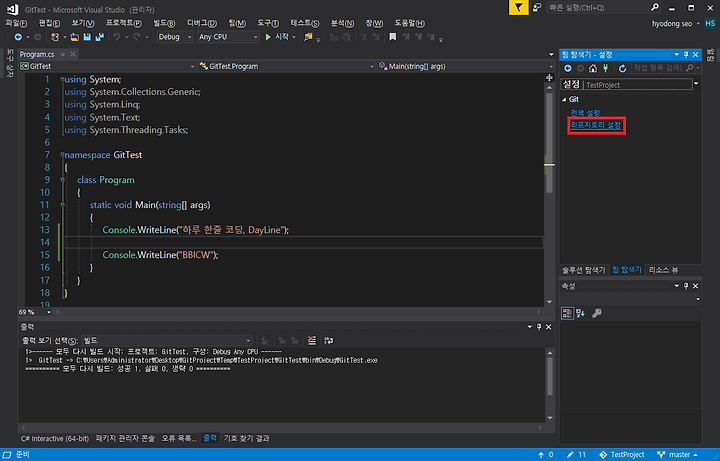
Task: Go back in Team Explorer
Action: coord(568,68)
